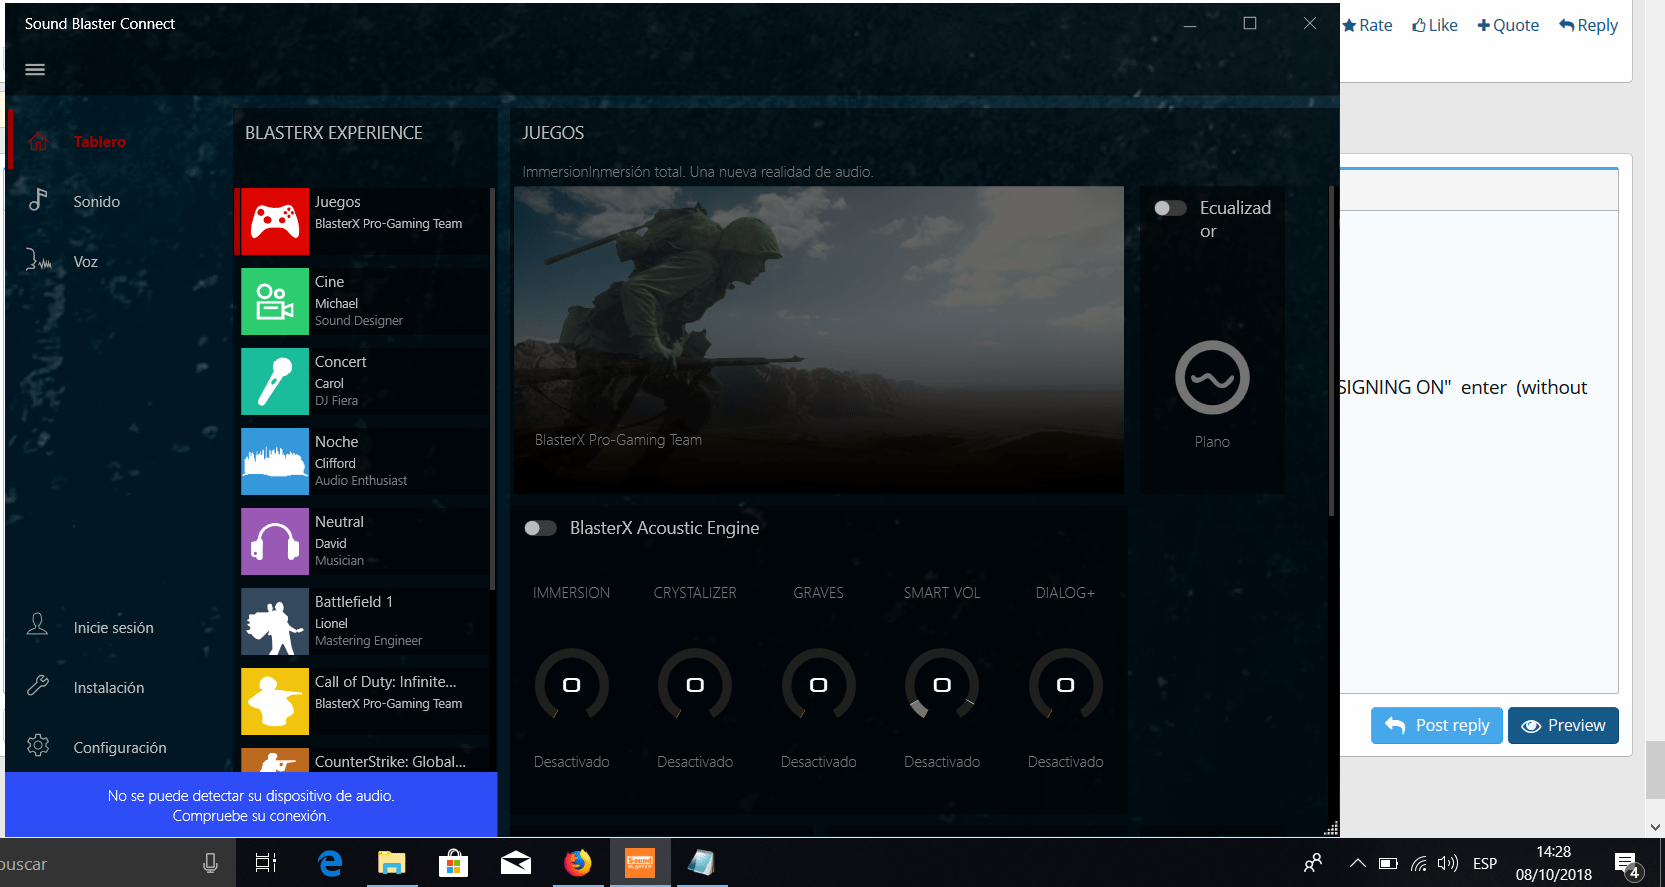Select the Call of Duty profile icon
This screenshot has height=887, width=1665.
click(x=275, y=701)
